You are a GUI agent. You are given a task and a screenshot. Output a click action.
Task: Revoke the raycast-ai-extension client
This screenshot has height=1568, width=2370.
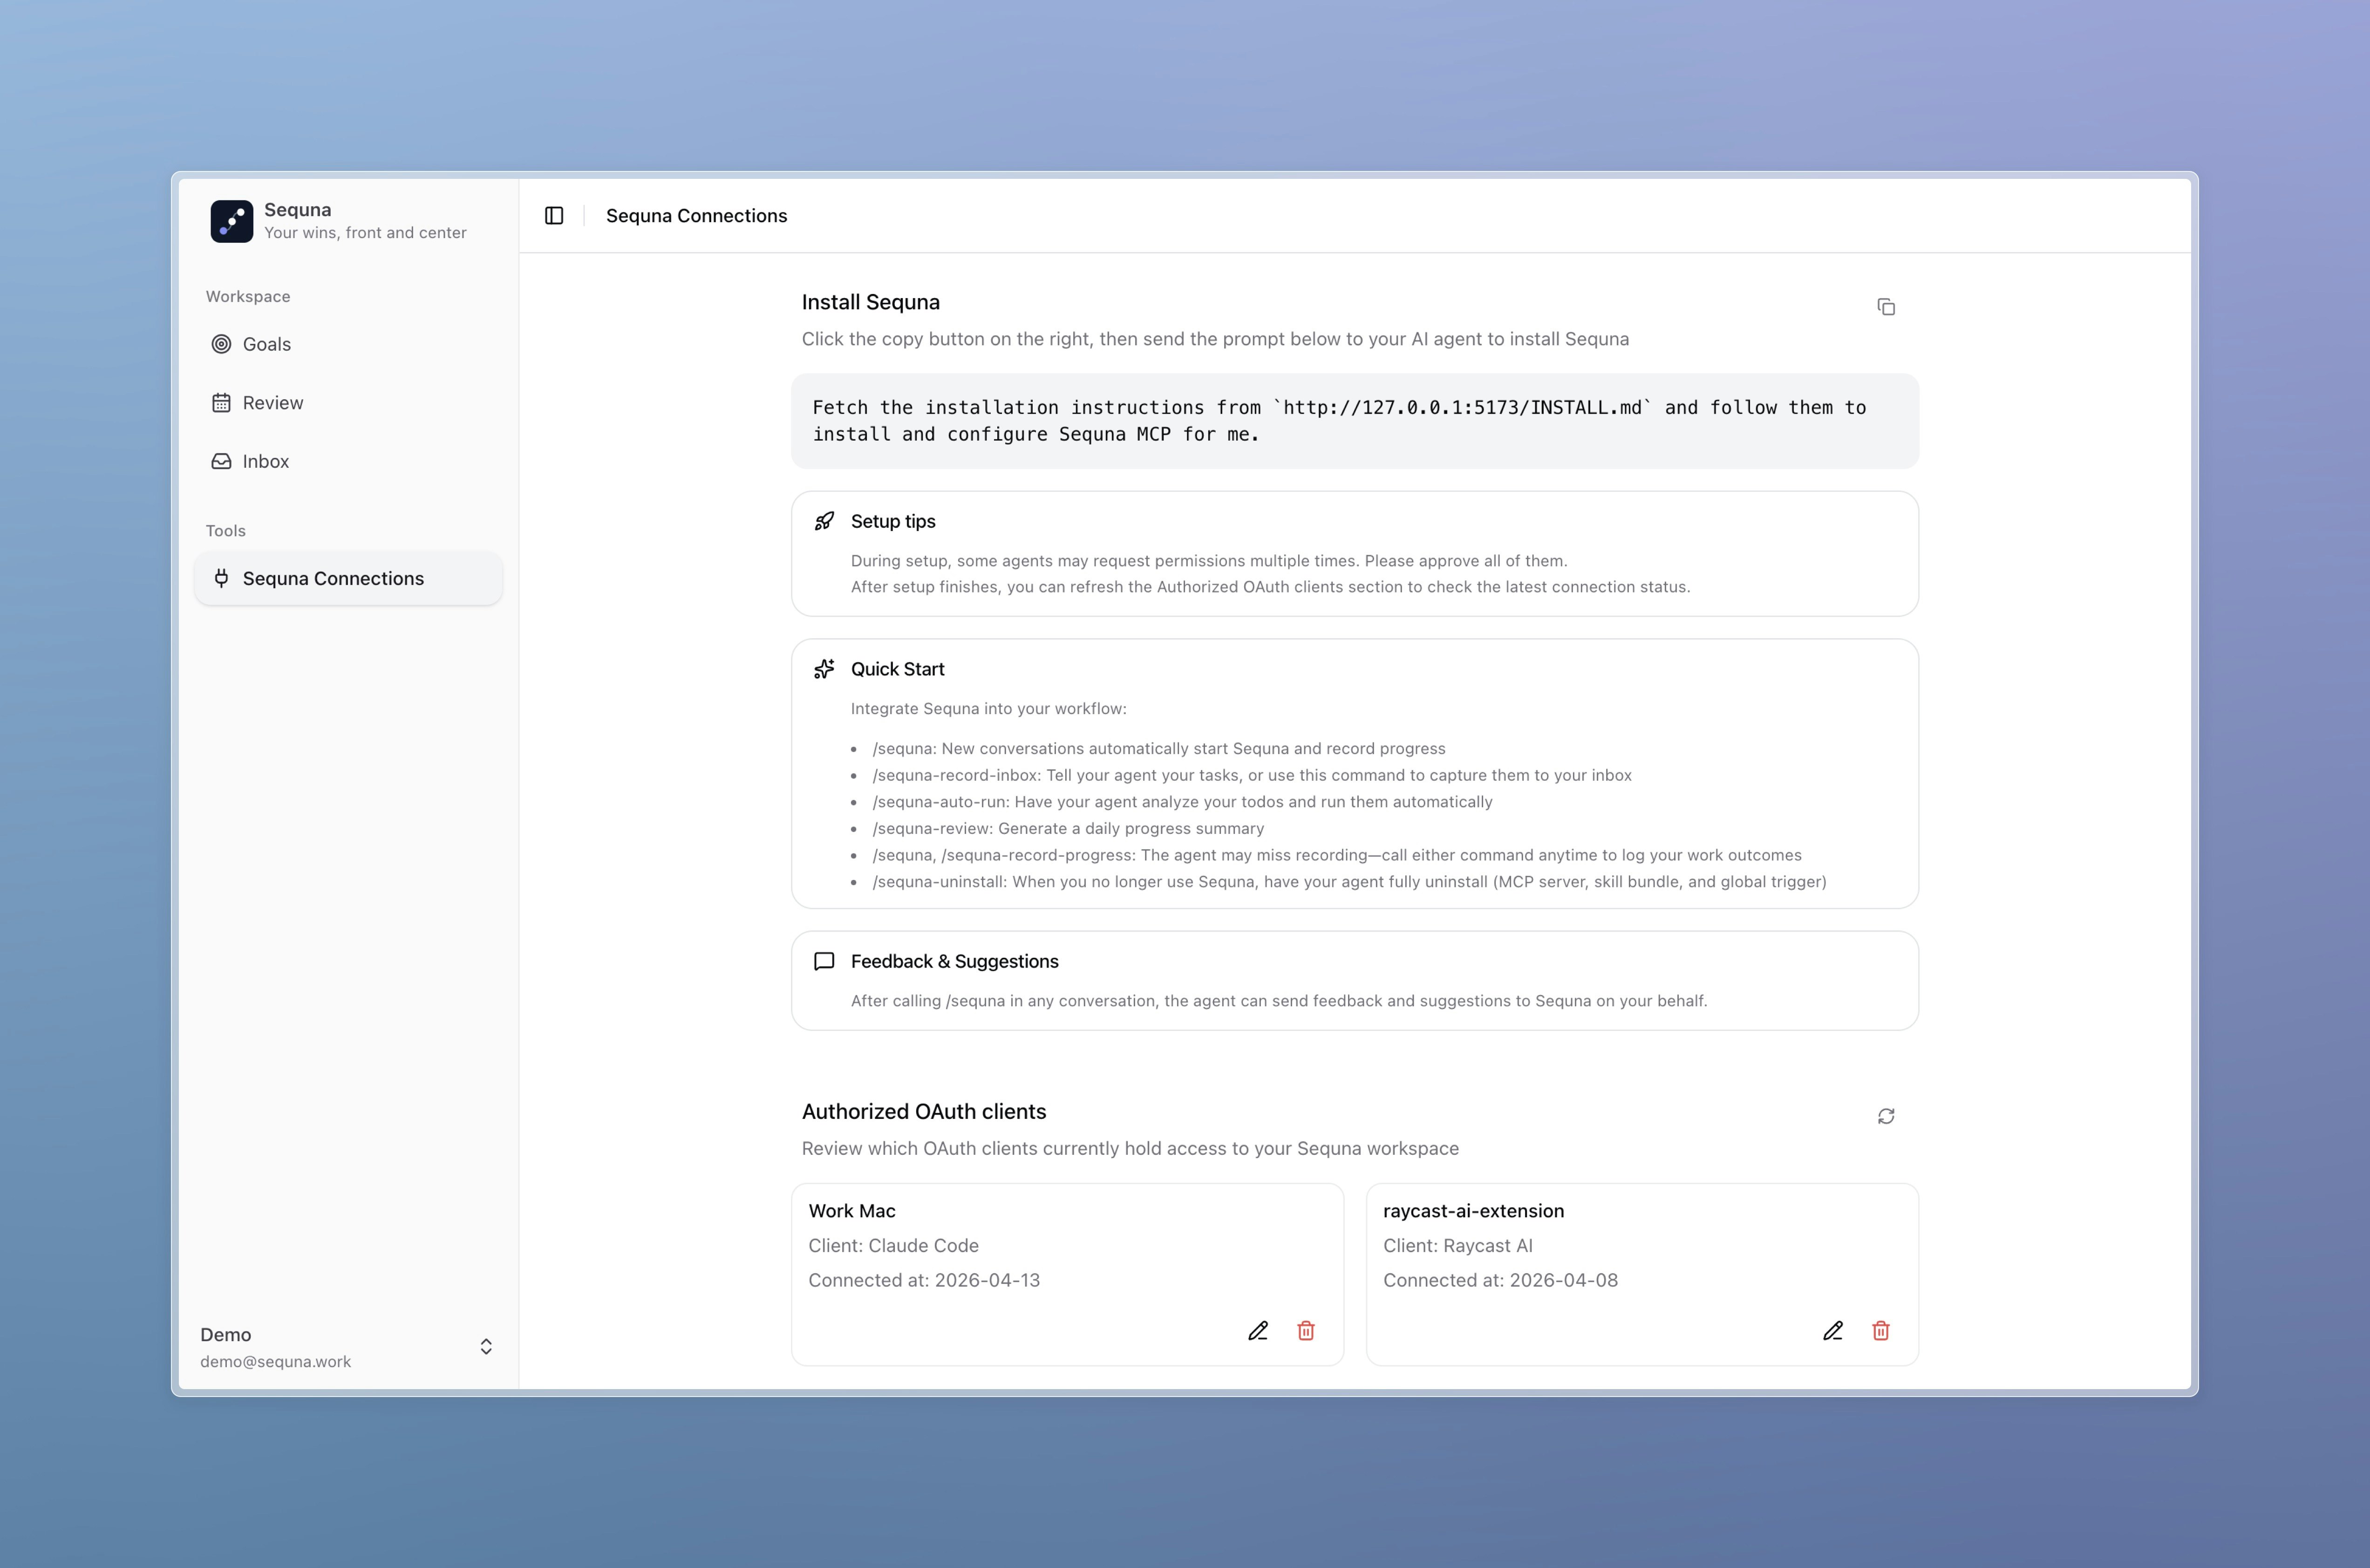coord(1880,1331)
